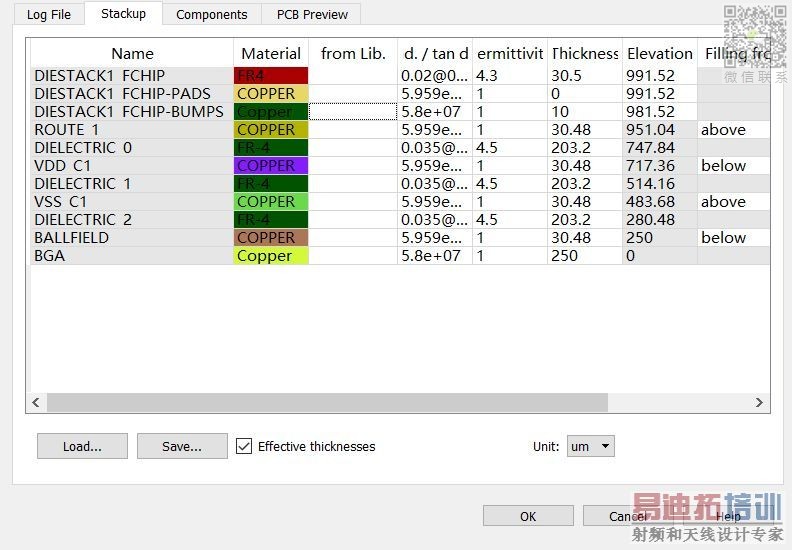Click the filling value 'below' in BALLFIELD row
The image size is (792, 550).
click(x=723, y=237)
